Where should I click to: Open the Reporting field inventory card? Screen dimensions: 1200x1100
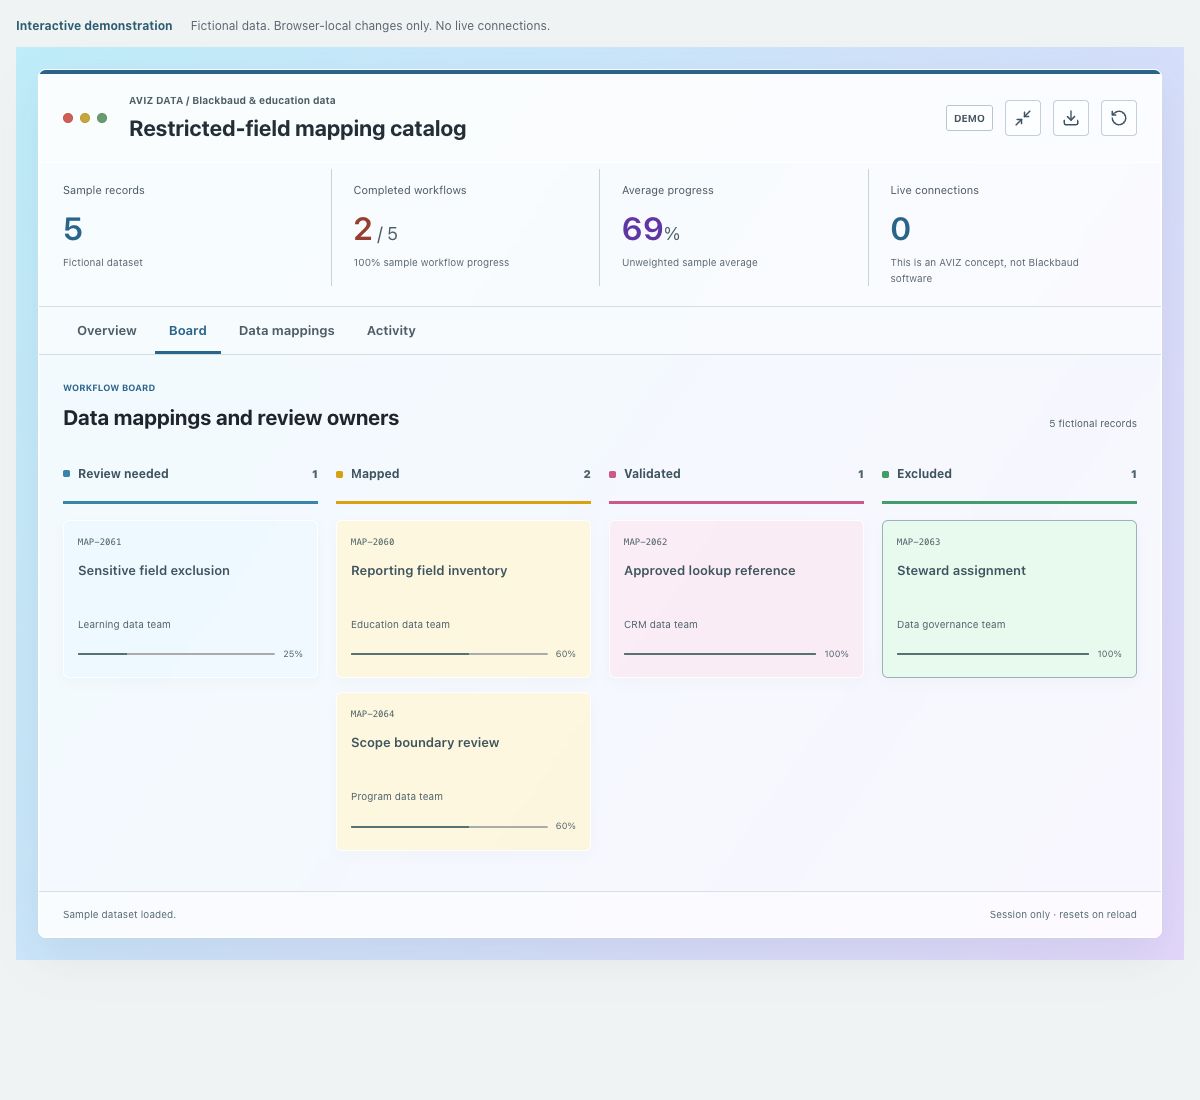[x=463, y=599]
